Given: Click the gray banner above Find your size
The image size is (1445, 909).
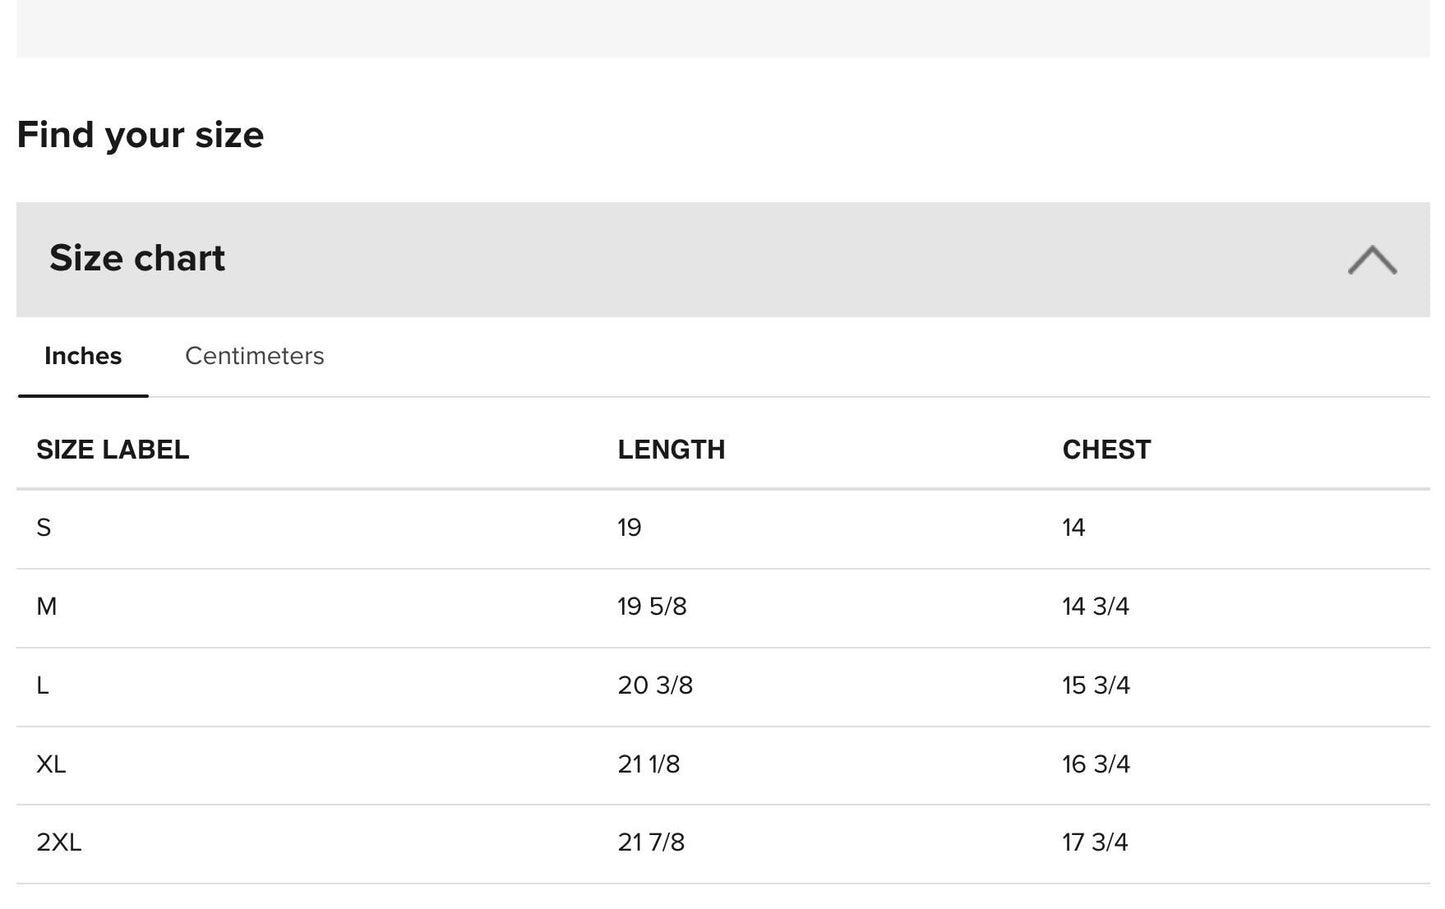Looking at the screenshot, I should pyautogui.click(x=722, y=28).
